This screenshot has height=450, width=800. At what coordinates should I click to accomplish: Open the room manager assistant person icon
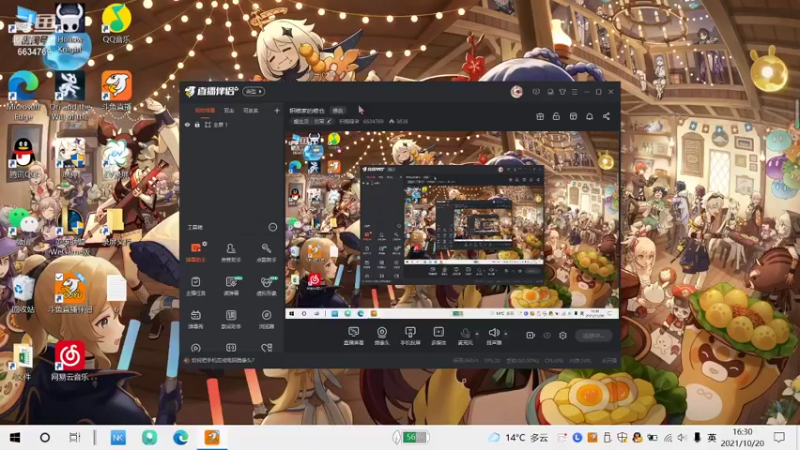point(231,252)
